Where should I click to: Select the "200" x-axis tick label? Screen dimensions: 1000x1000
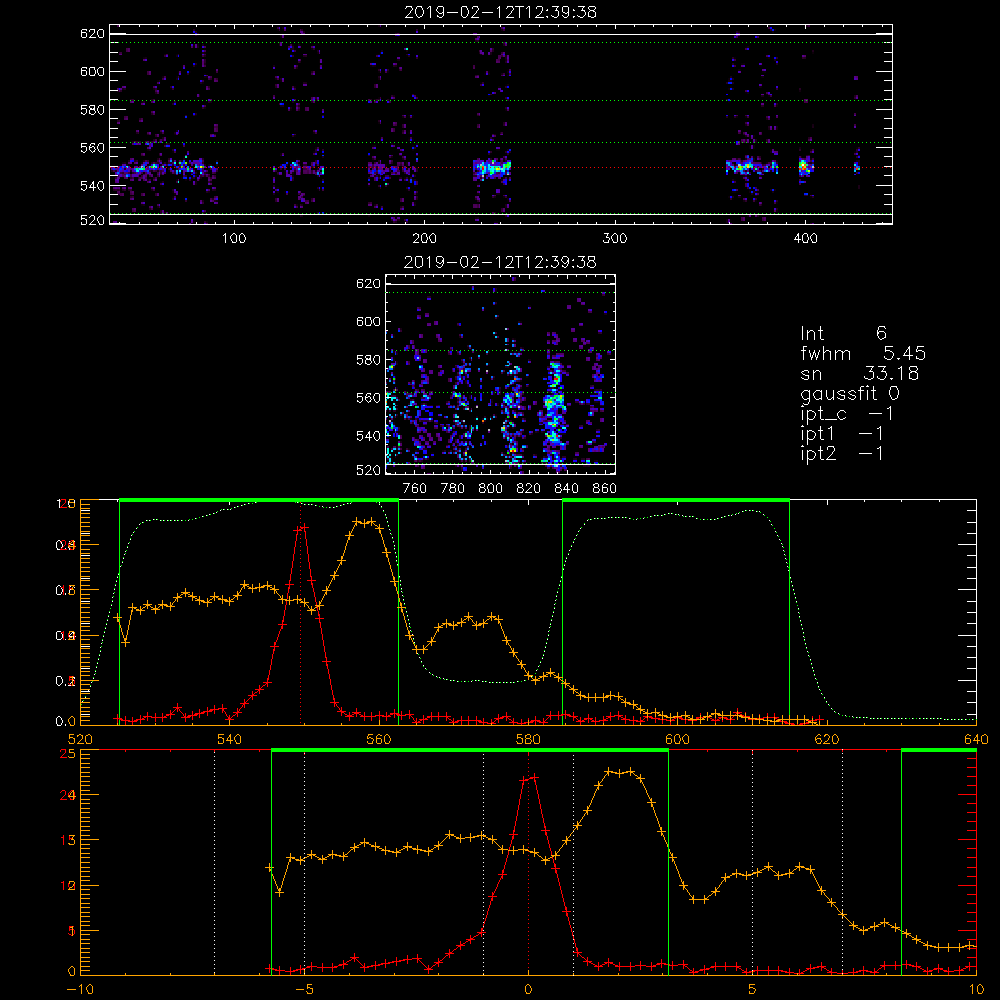coord(424,239)
